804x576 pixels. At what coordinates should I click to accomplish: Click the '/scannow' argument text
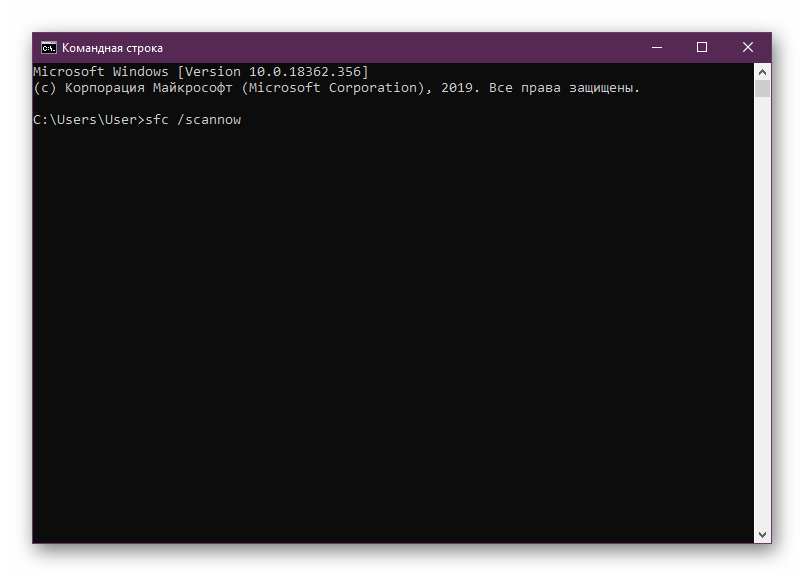tap(210, 120)
